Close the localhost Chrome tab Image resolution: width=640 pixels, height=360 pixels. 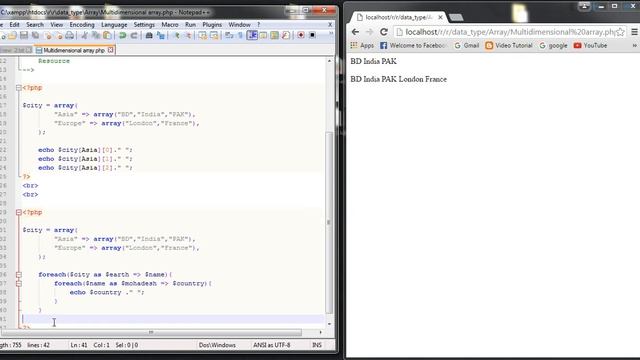(440, 17)
